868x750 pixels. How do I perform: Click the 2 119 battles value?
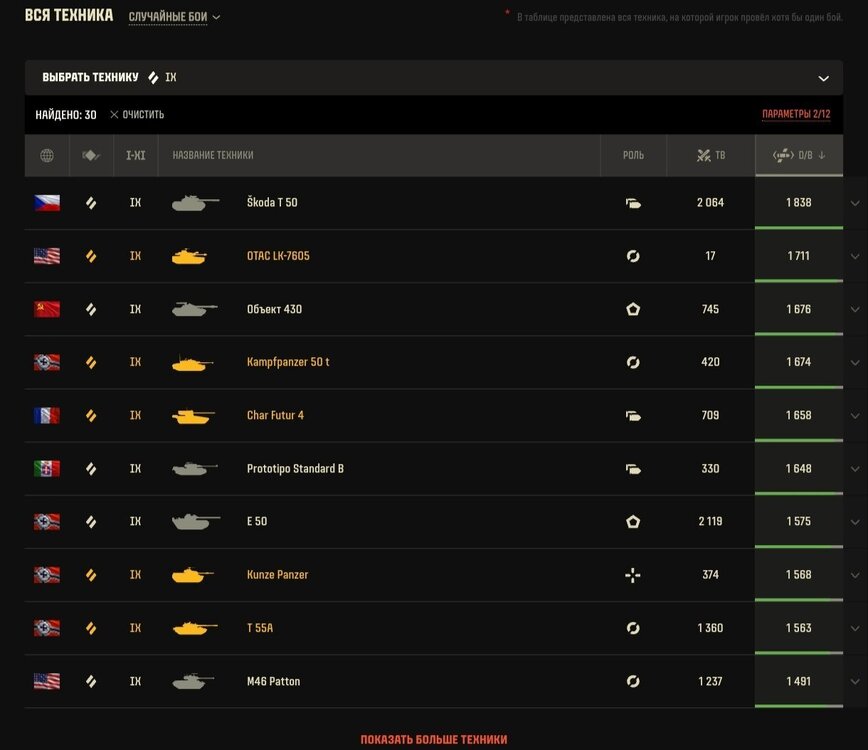(x=710, y=521)
